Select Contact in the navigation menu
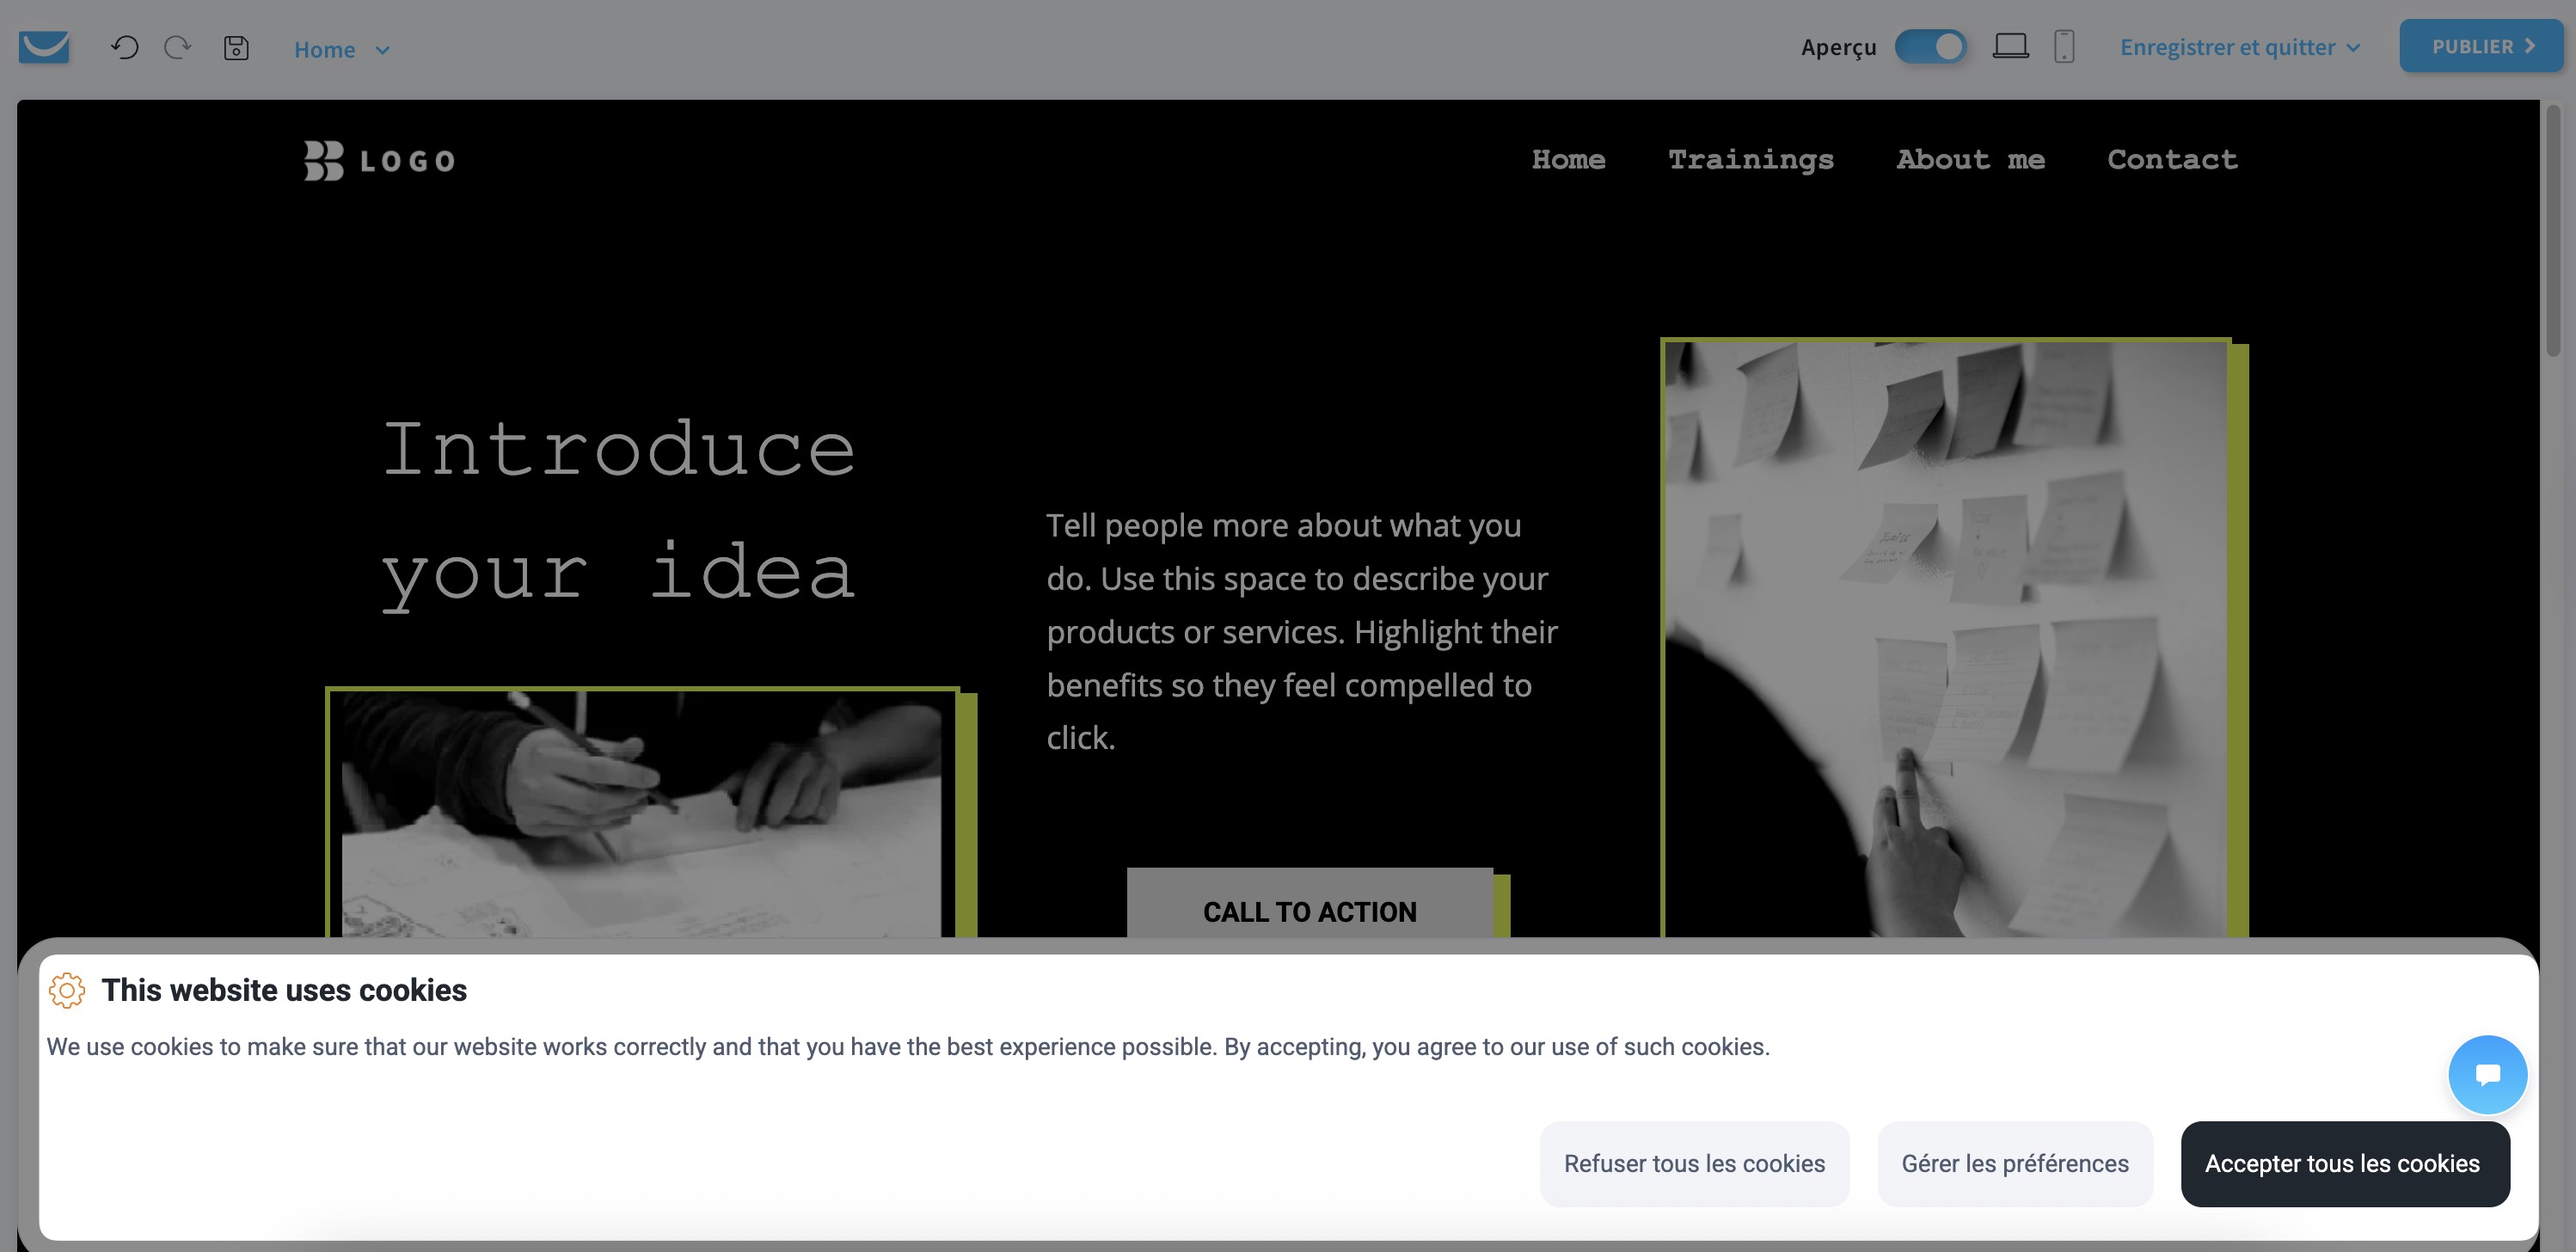 point(2172,159)
